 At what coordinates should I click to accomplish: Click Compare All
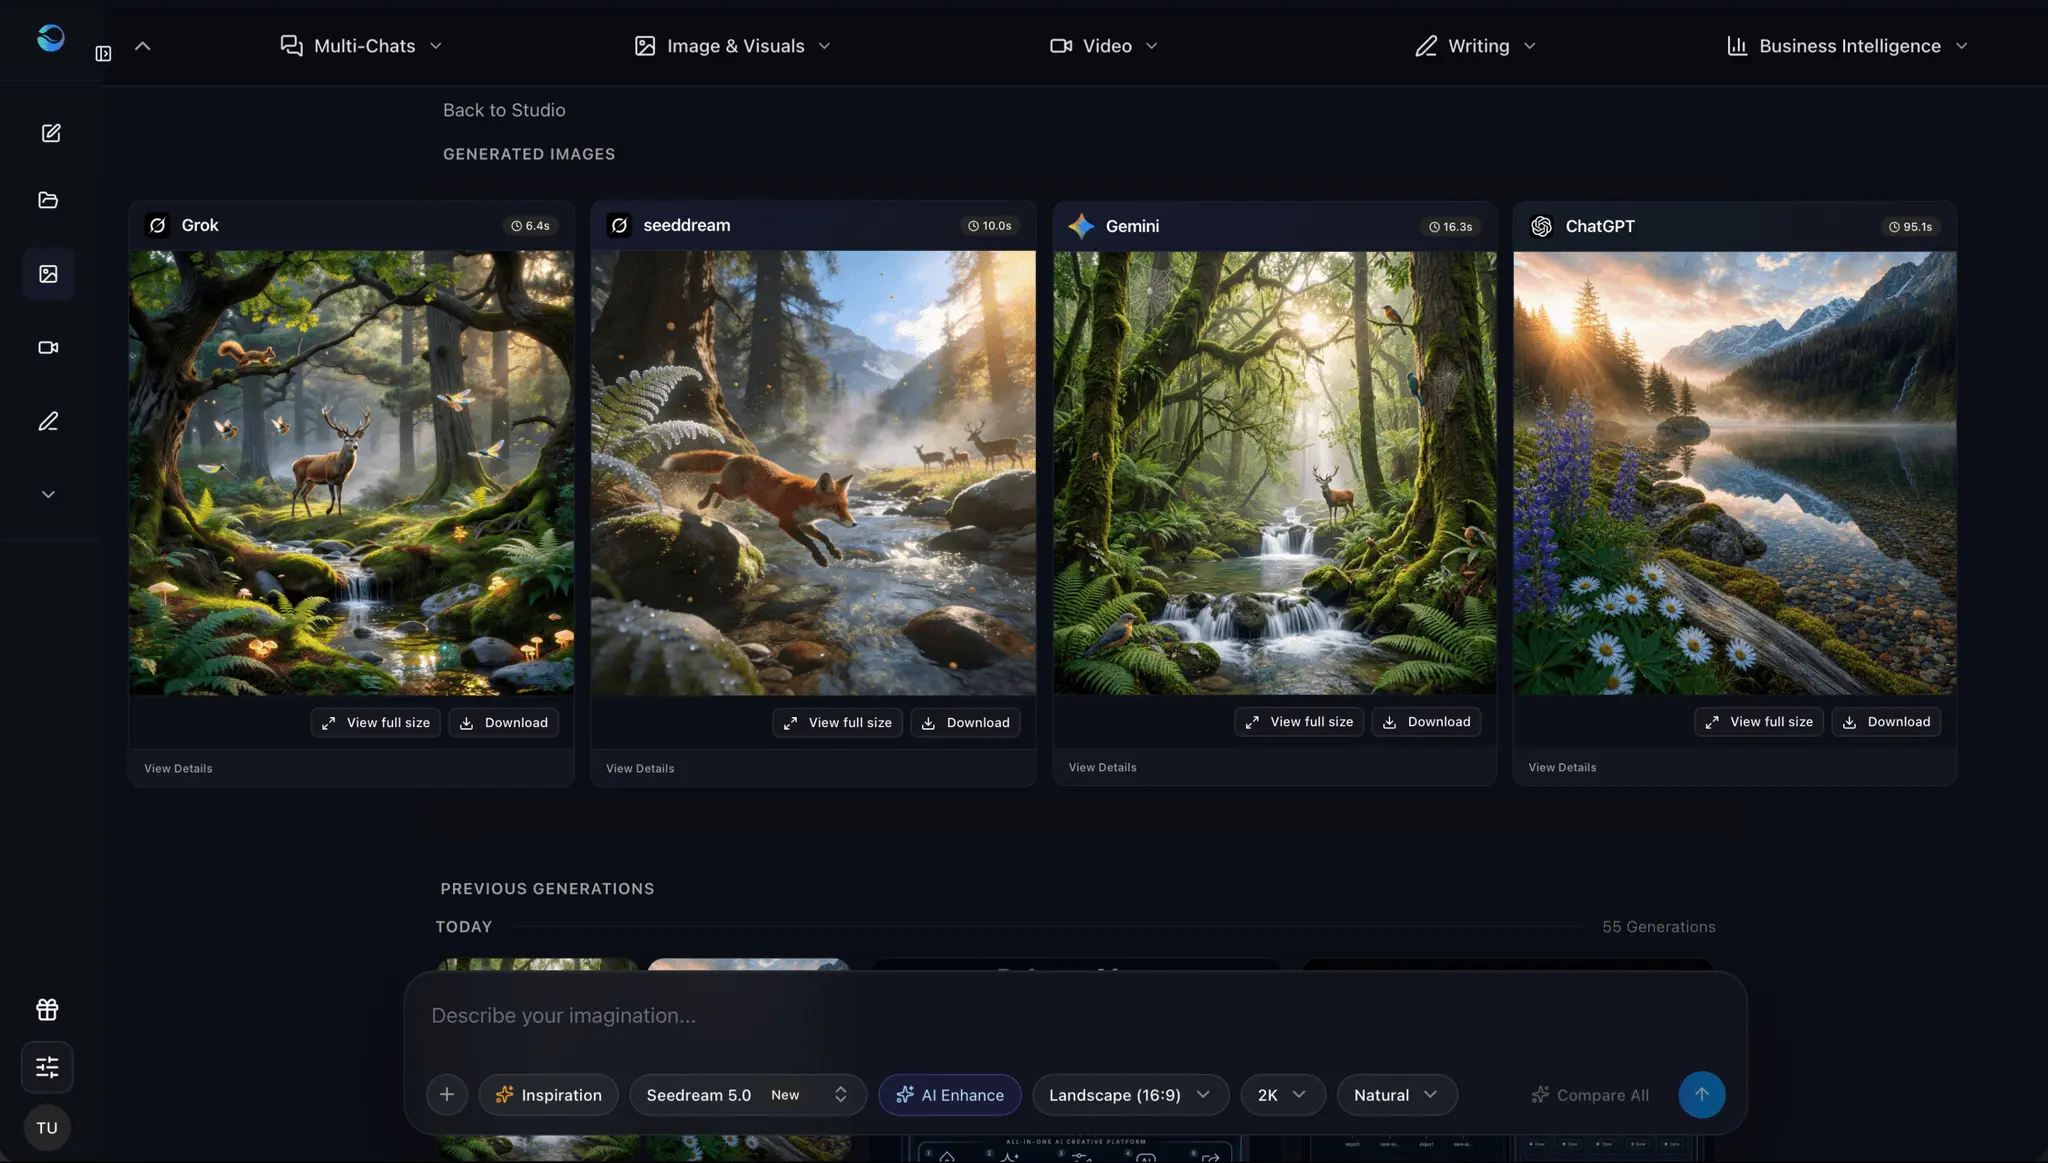click(x=1590, y=1095)
